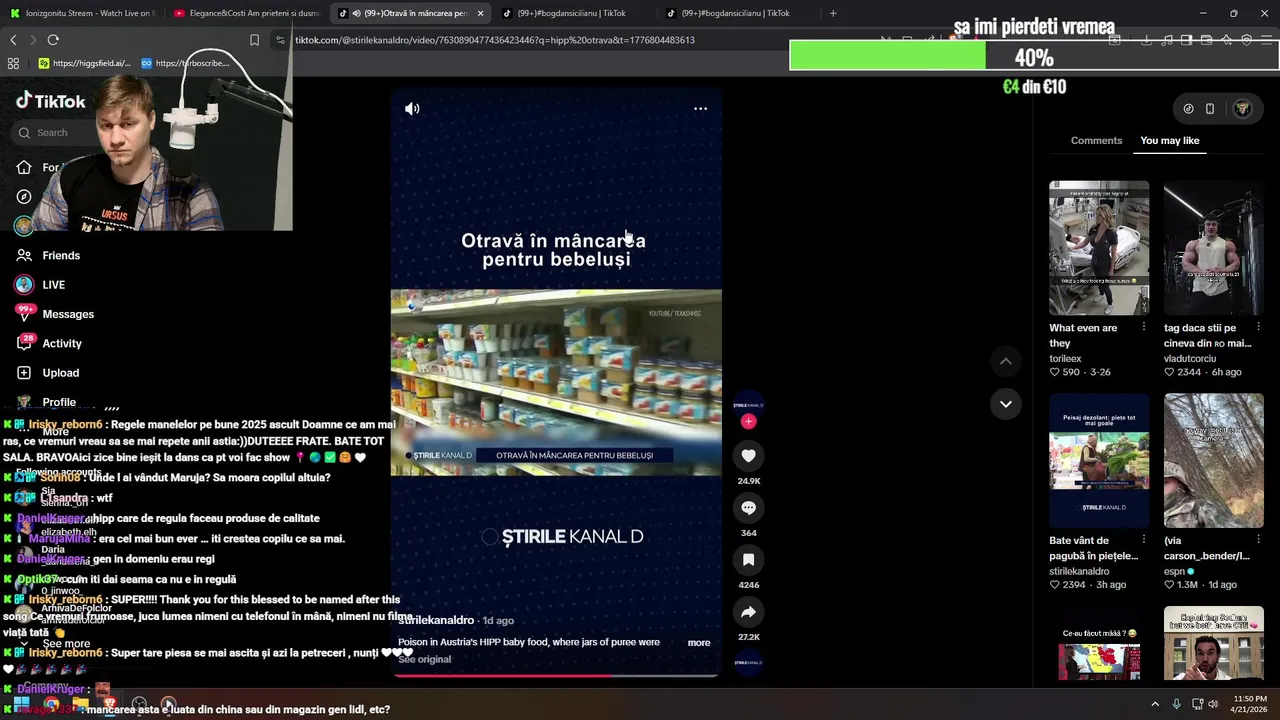Screen dimensions: 1280x720
Task: Click the Explore compass sidebar icon
Action: pyautogui.click(x=24, y=197)
